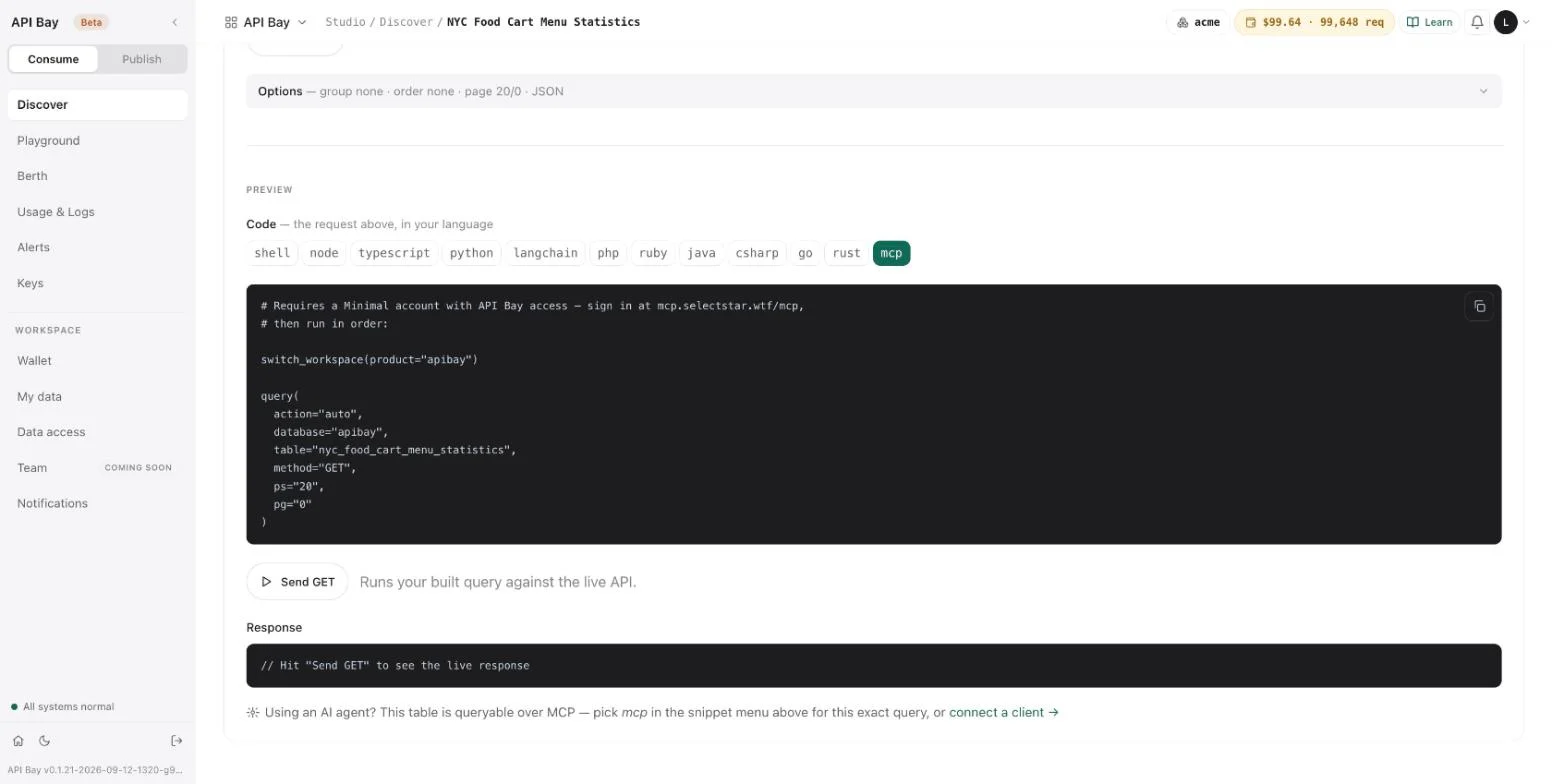The width and height of the screenshot is (1552, 784).
Task: Open Wallet in workspace section
Action: (x=97, y=361)
